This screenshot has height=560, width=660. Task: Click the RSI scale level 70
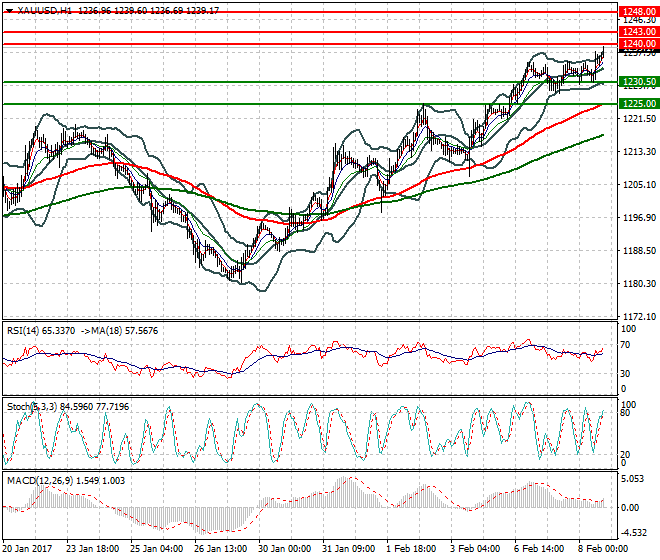(625, 345)
